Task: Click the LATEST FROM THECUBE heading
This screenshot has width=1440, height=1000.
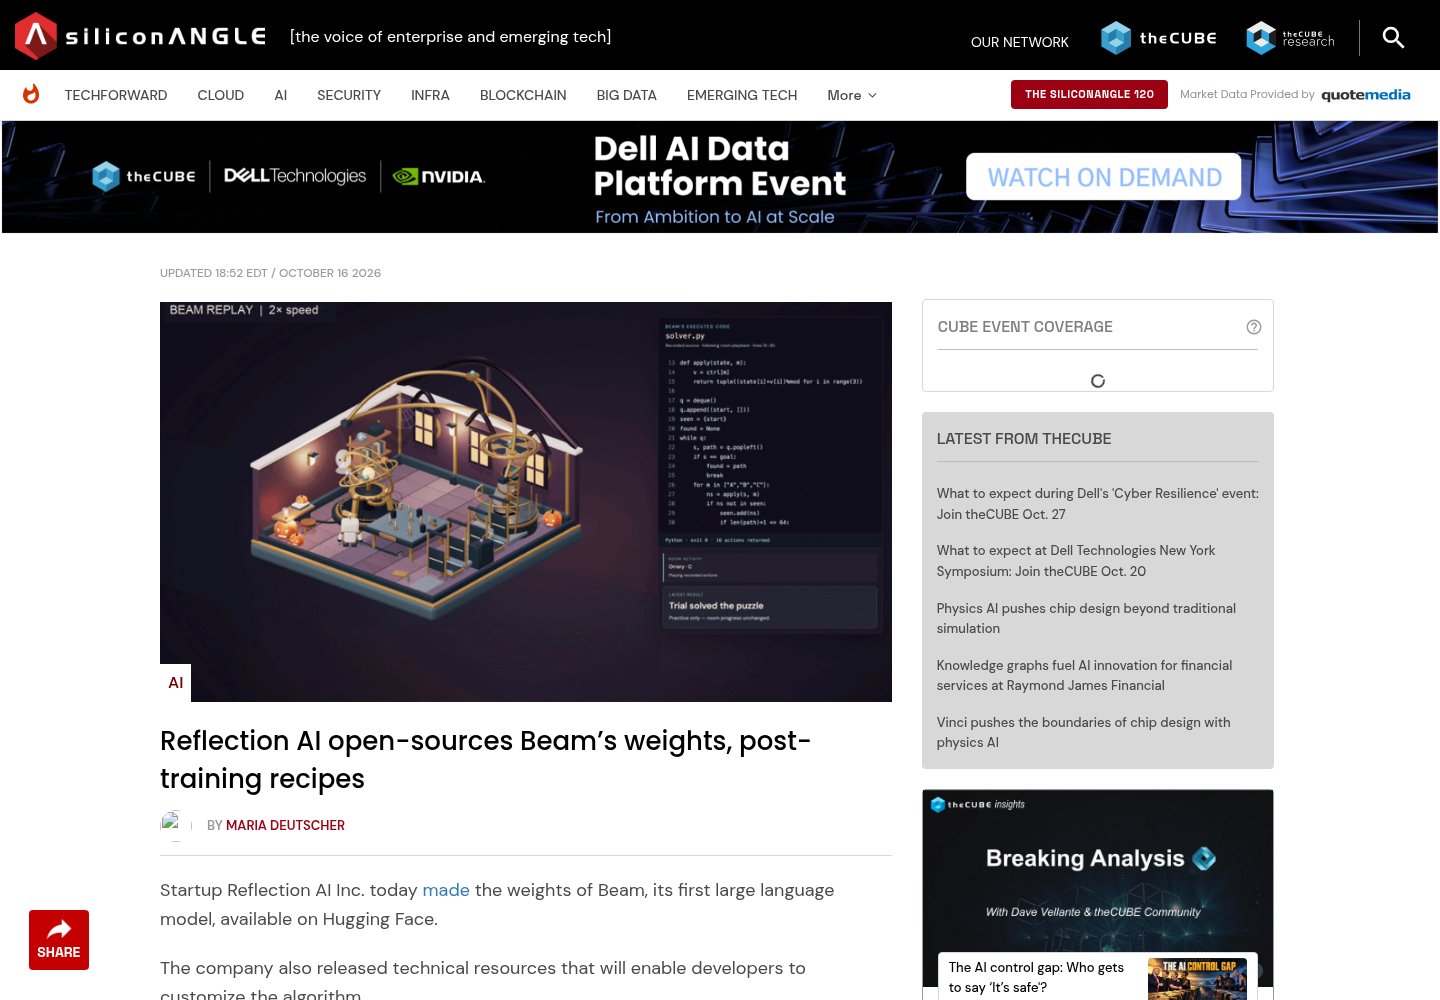Action: pyautogui.click(x=1024, y=439)
